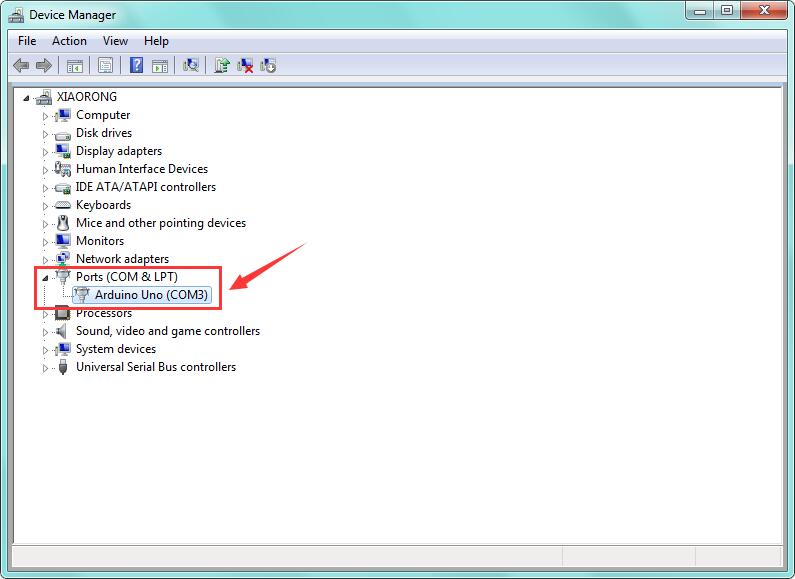The height and width of the screenshot is (579, 795).
Task: Click the Human Interface Devices icon
Action: [x=63, y=169]
